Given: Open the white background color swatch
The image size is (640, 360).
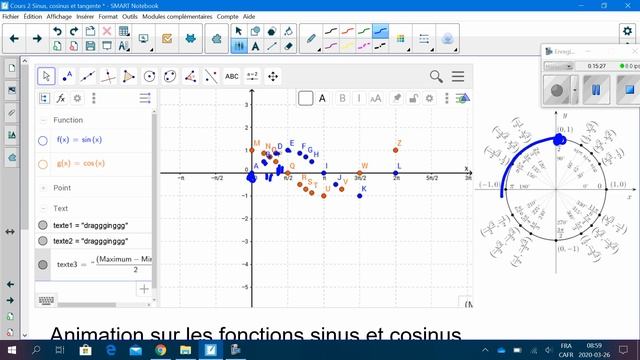Looking at the screenshot, I should pos(305,98).
